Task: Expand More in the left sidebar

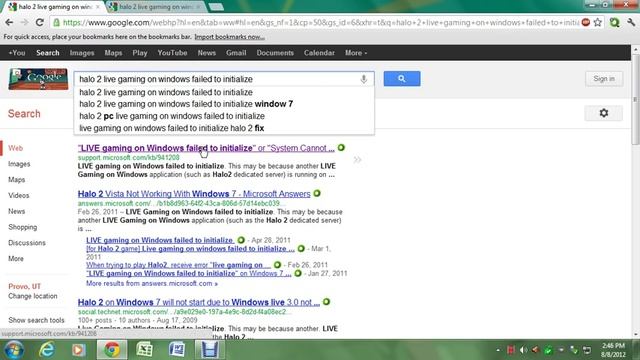Action: coord(16,258)
